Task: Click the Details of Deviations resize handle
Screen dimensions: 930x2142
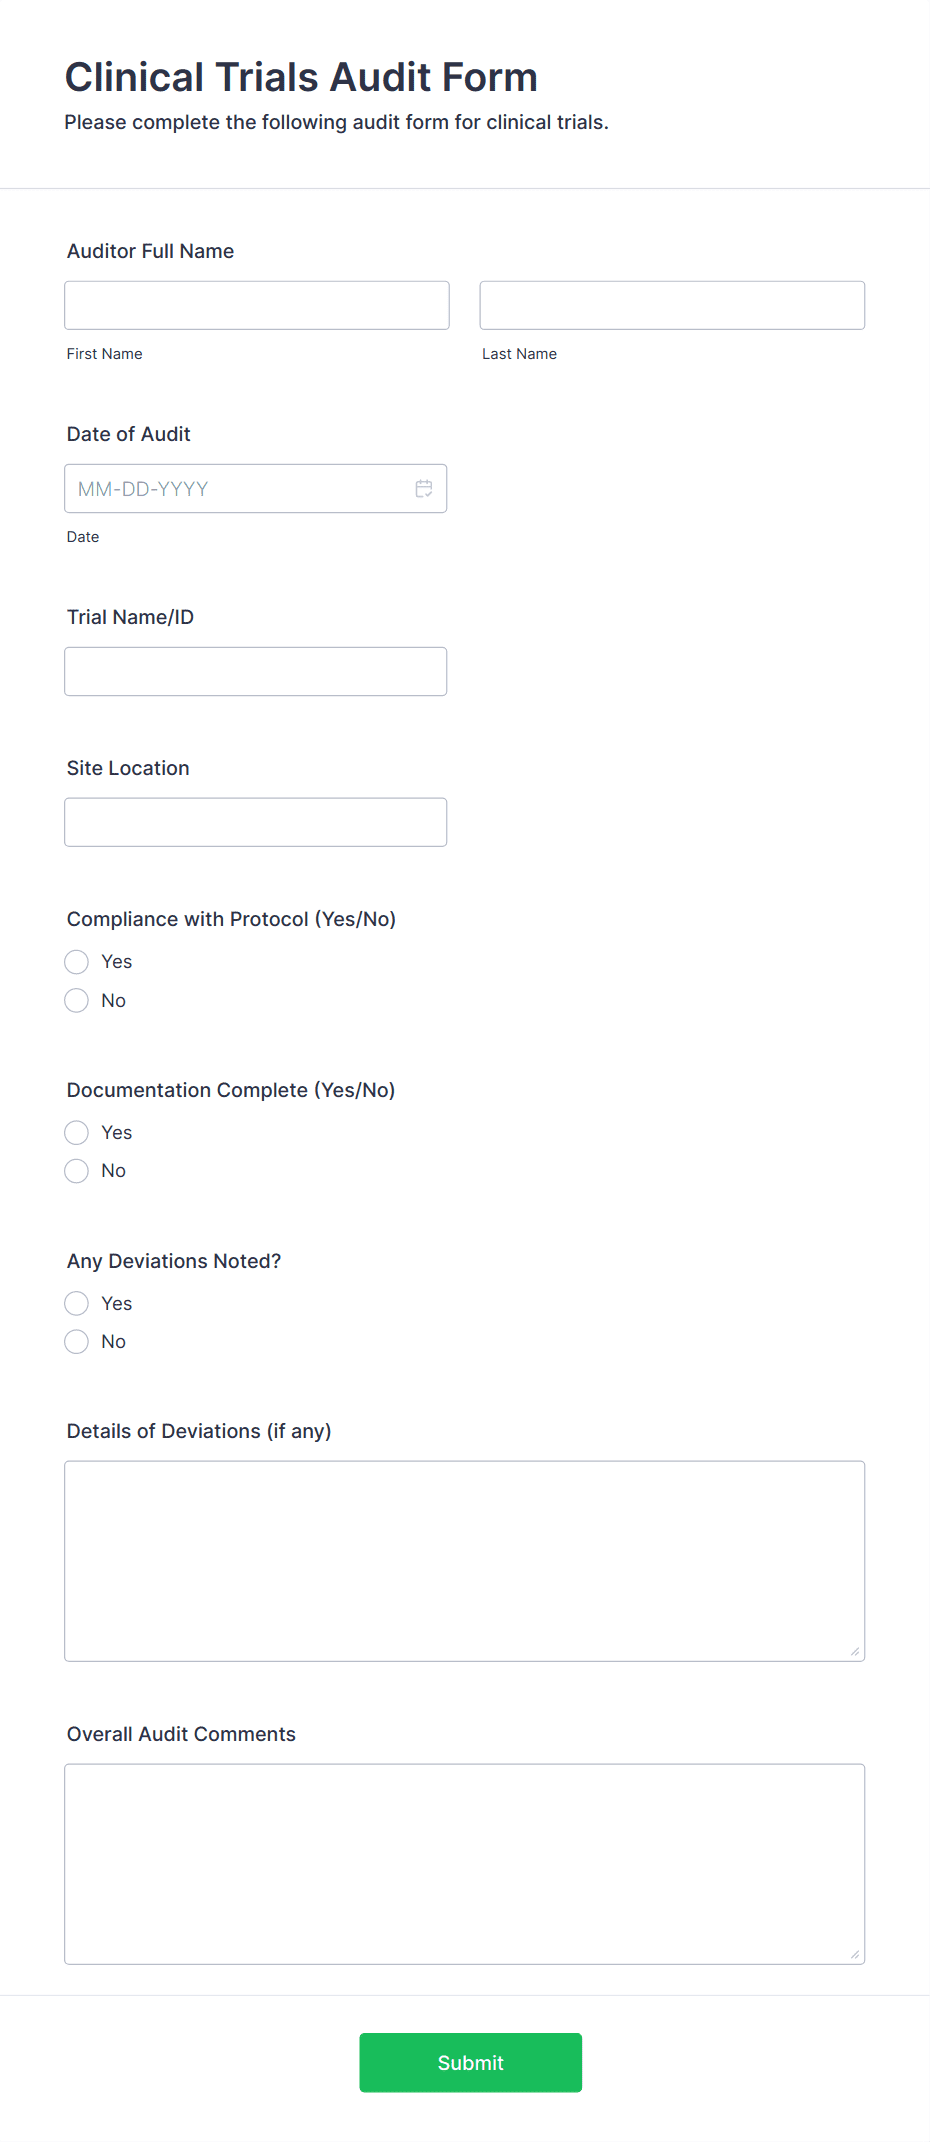Action: pyautogui.click(x=857, y=1650)
